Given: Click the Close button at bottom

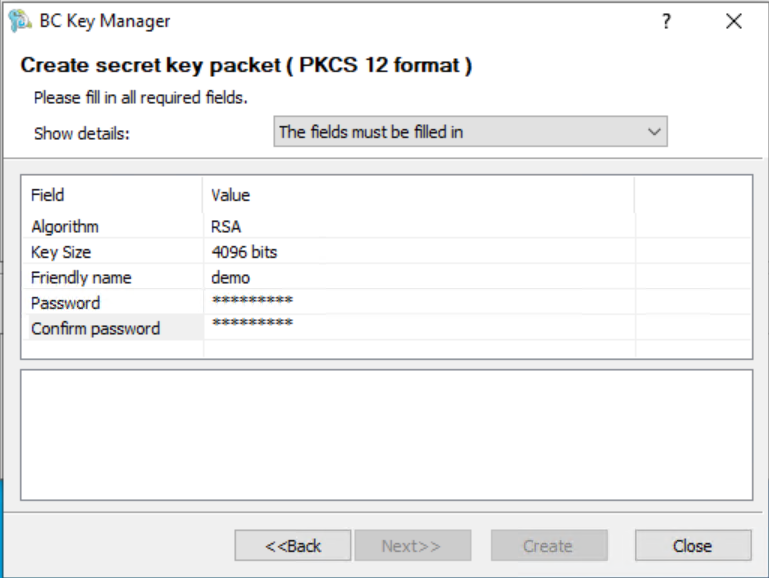Looking at the screenshot, I should [692, 546].
